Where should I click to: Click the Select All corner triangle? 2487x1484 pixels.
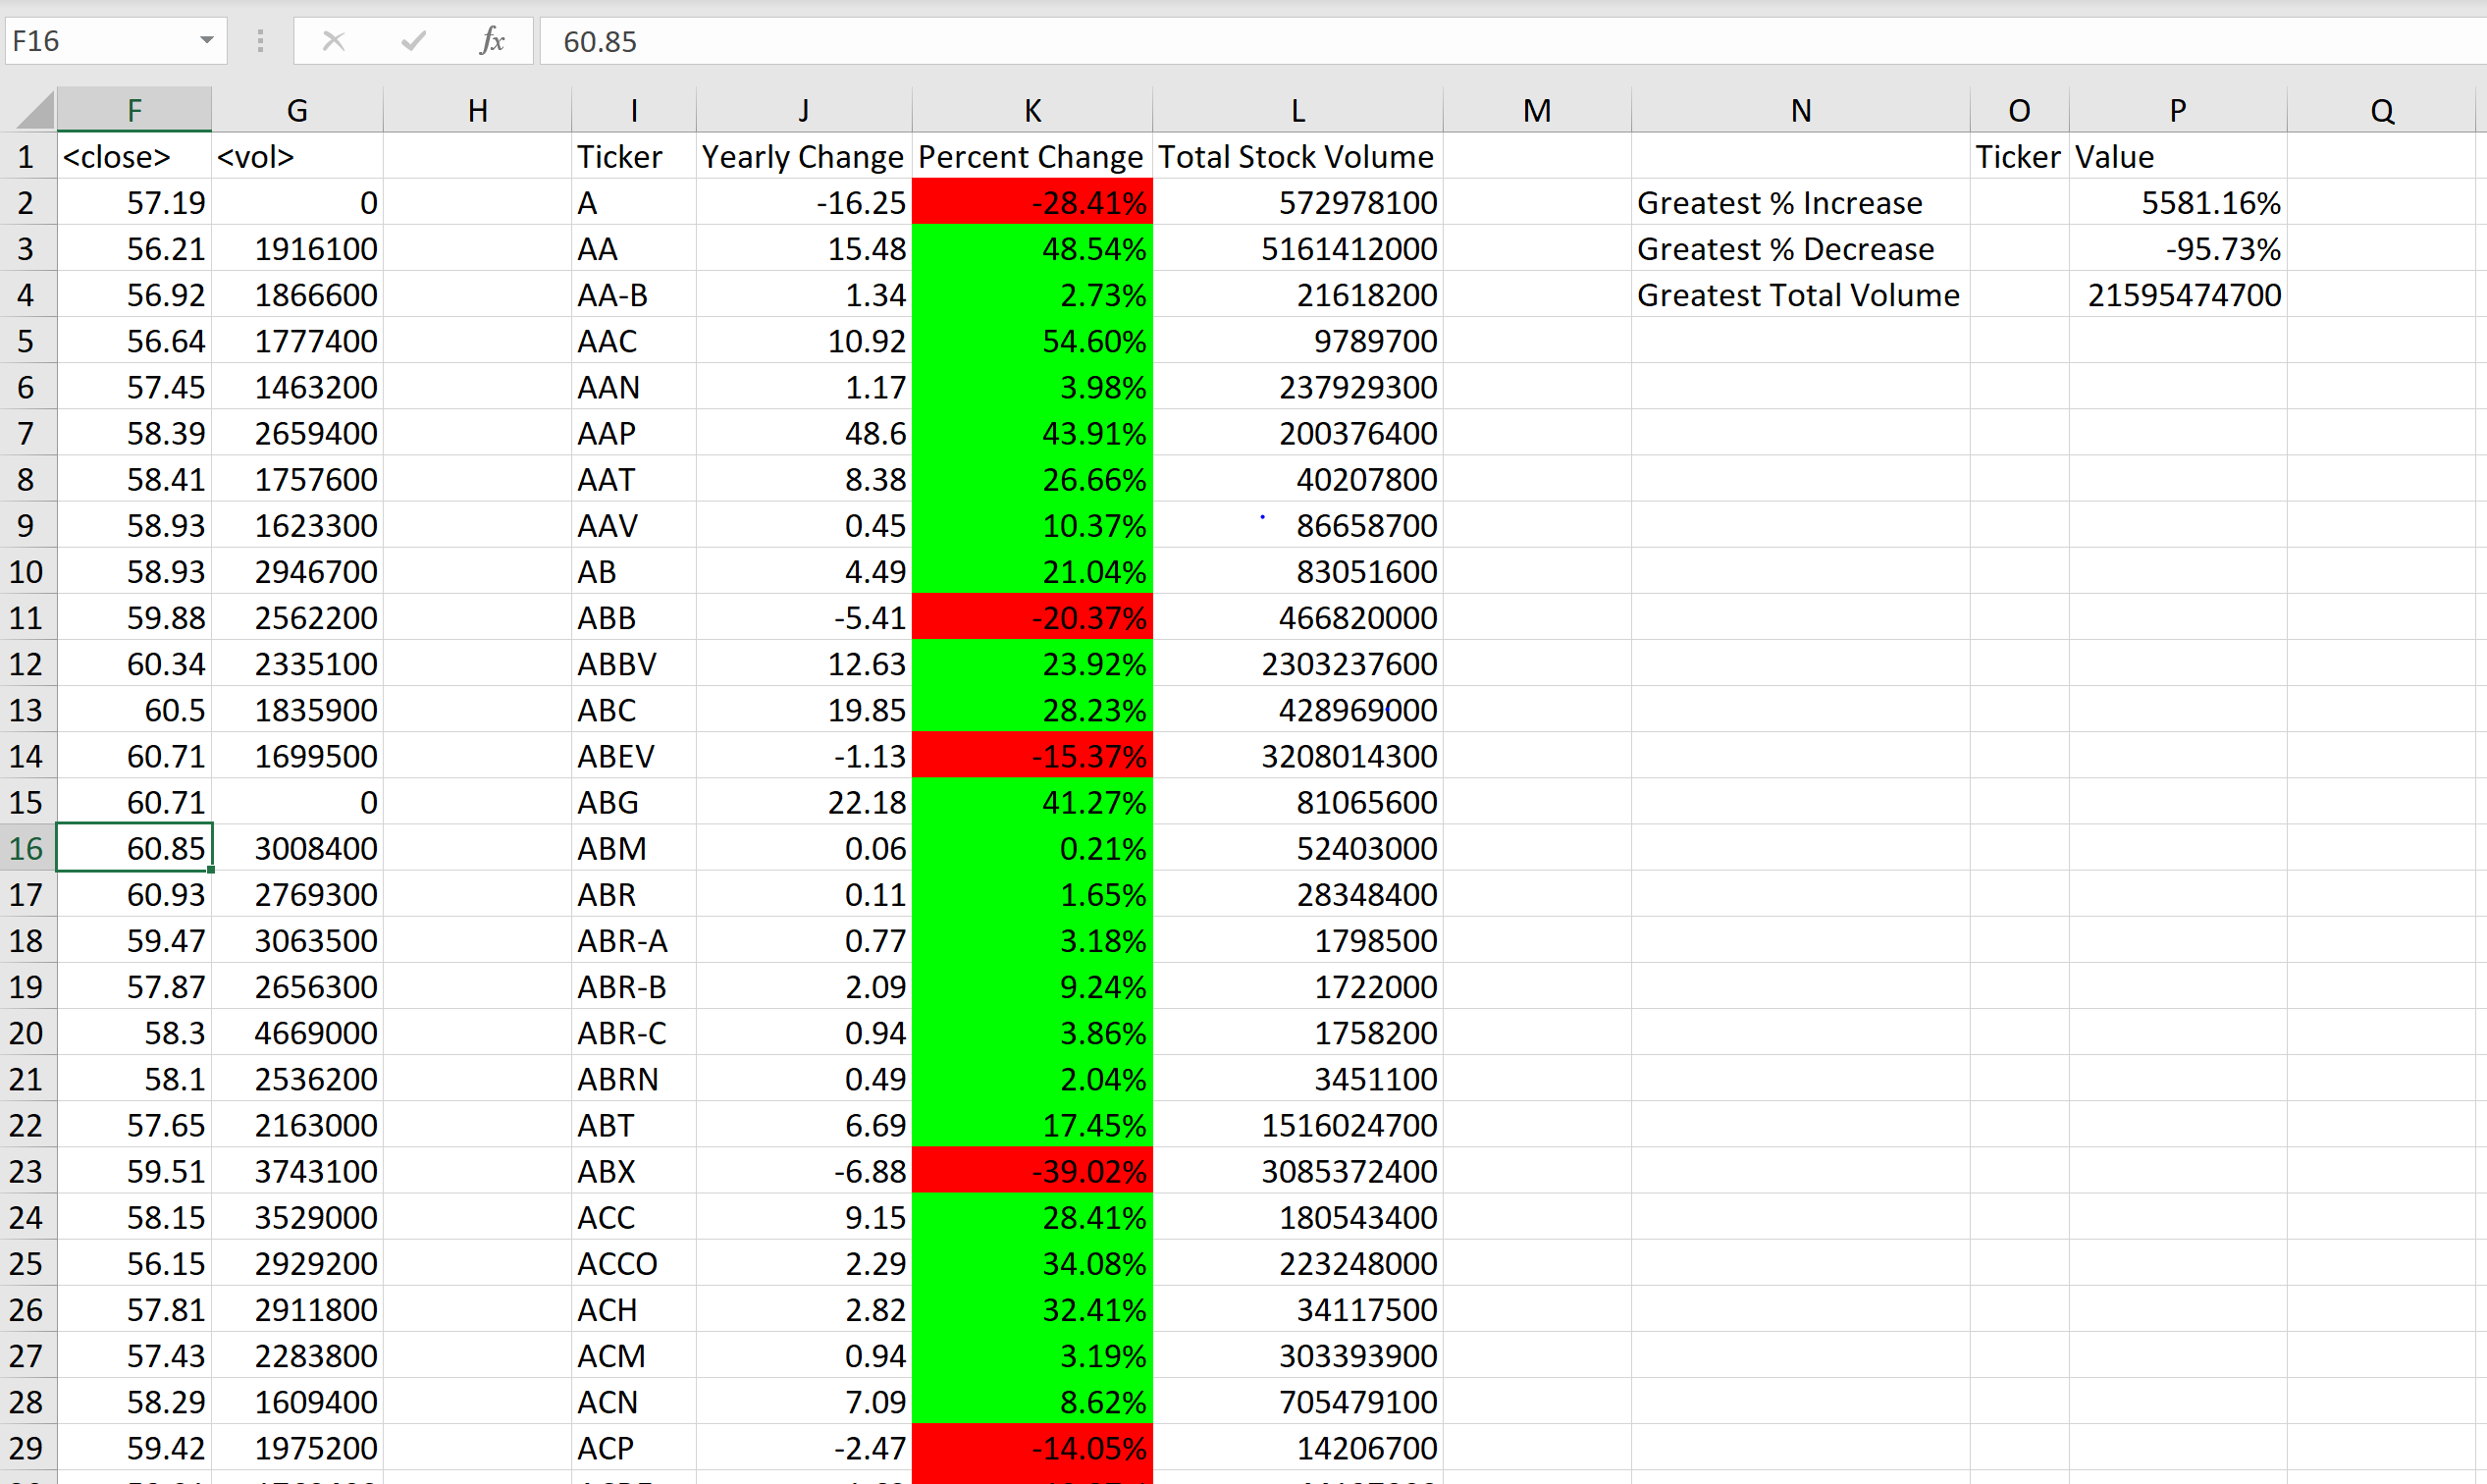pos(35,110)
